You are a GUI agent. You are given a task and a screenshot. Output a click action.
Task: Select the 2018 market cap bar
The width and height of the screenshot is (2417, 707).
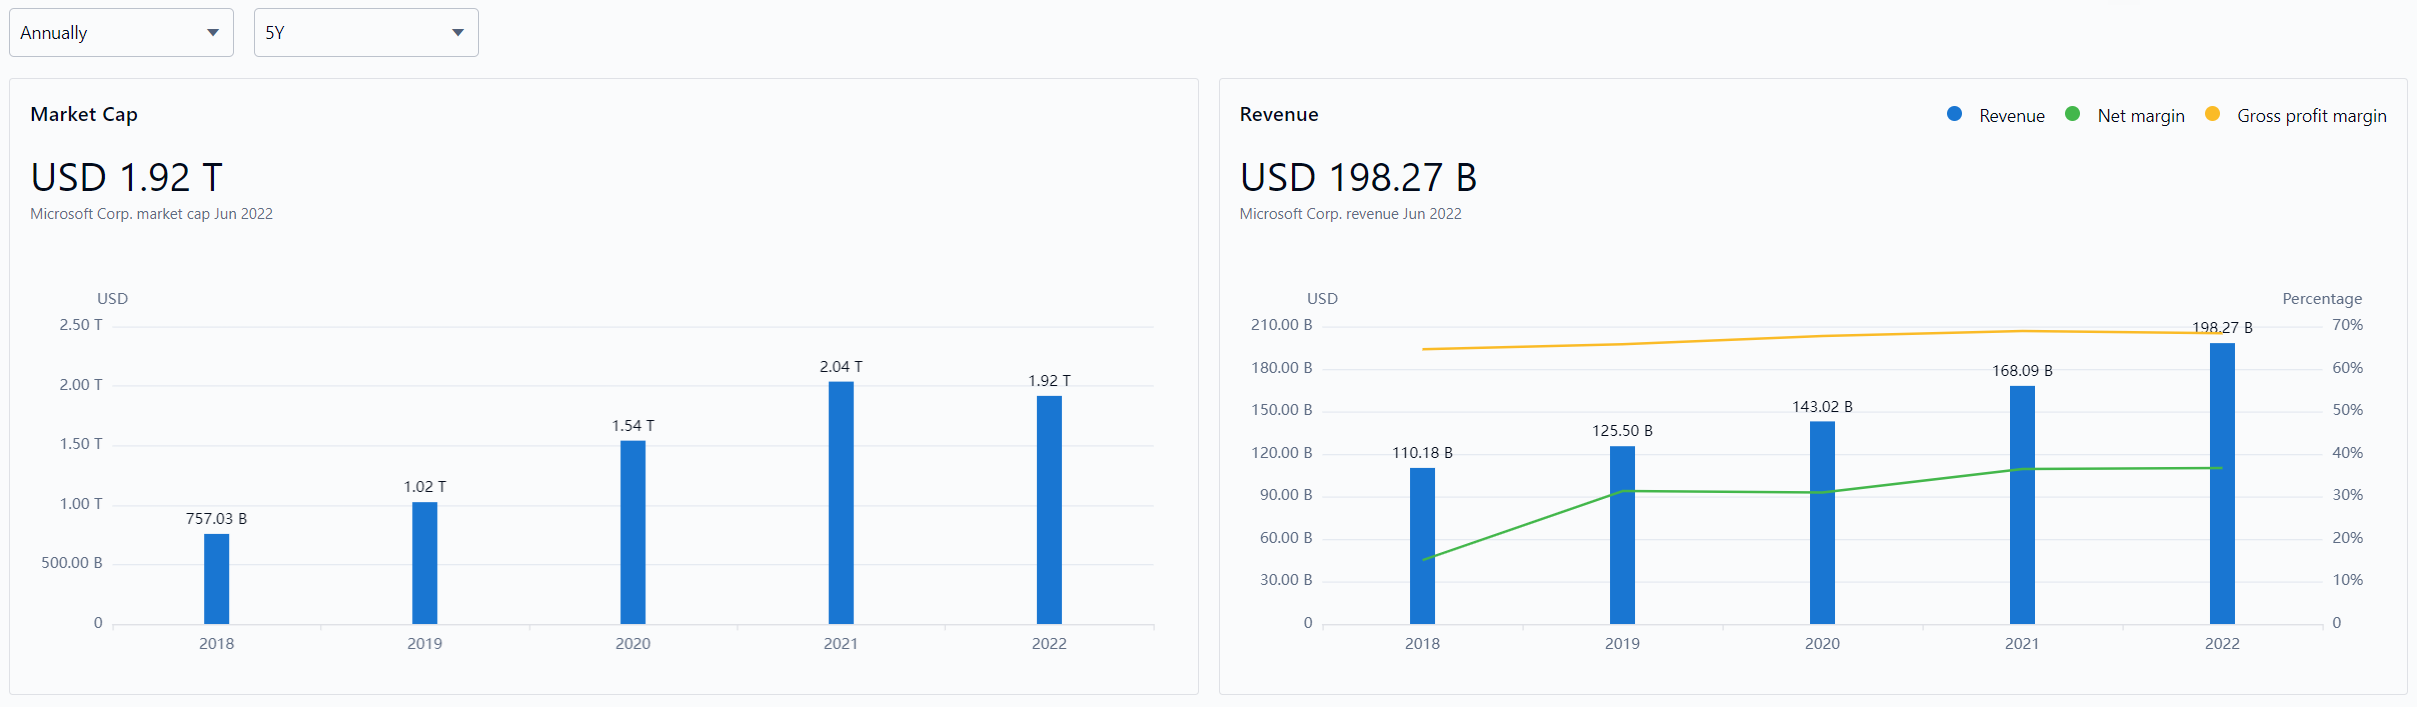[x=216, y=579]
